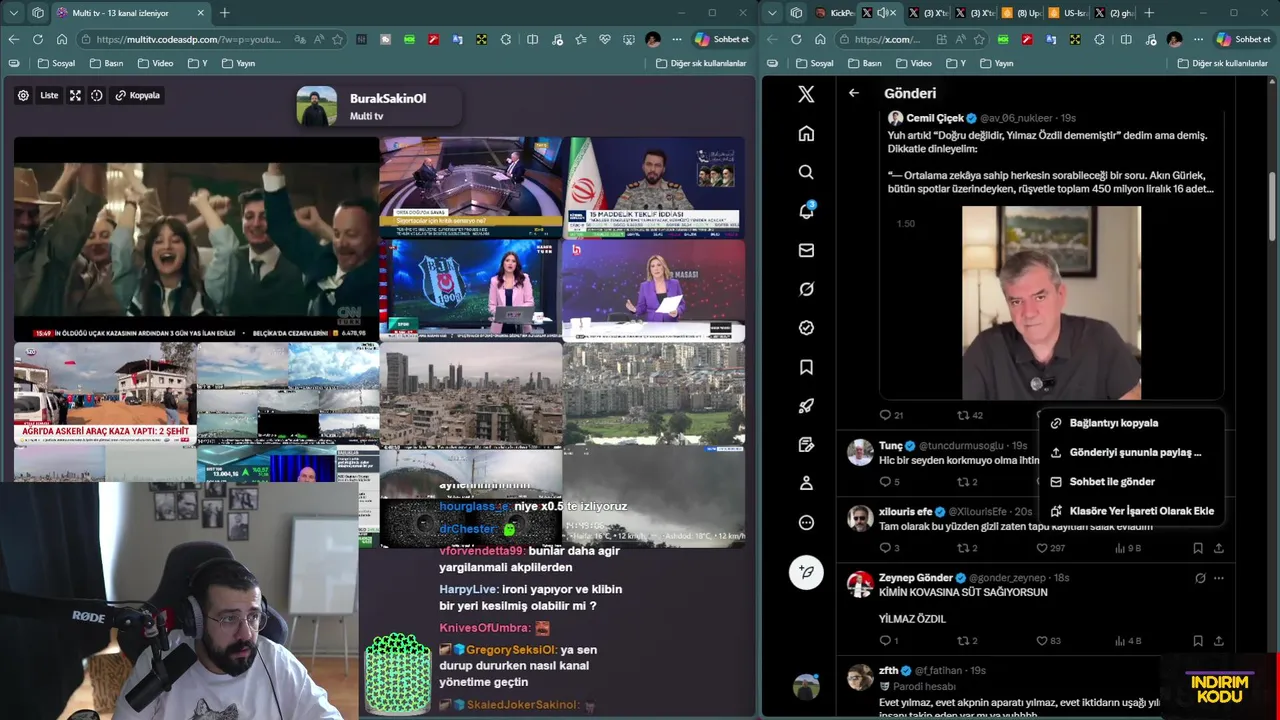This screenshot has width=1280, height=720.
Task: Open X search via magnifier icon
Action: coord(806,172)
